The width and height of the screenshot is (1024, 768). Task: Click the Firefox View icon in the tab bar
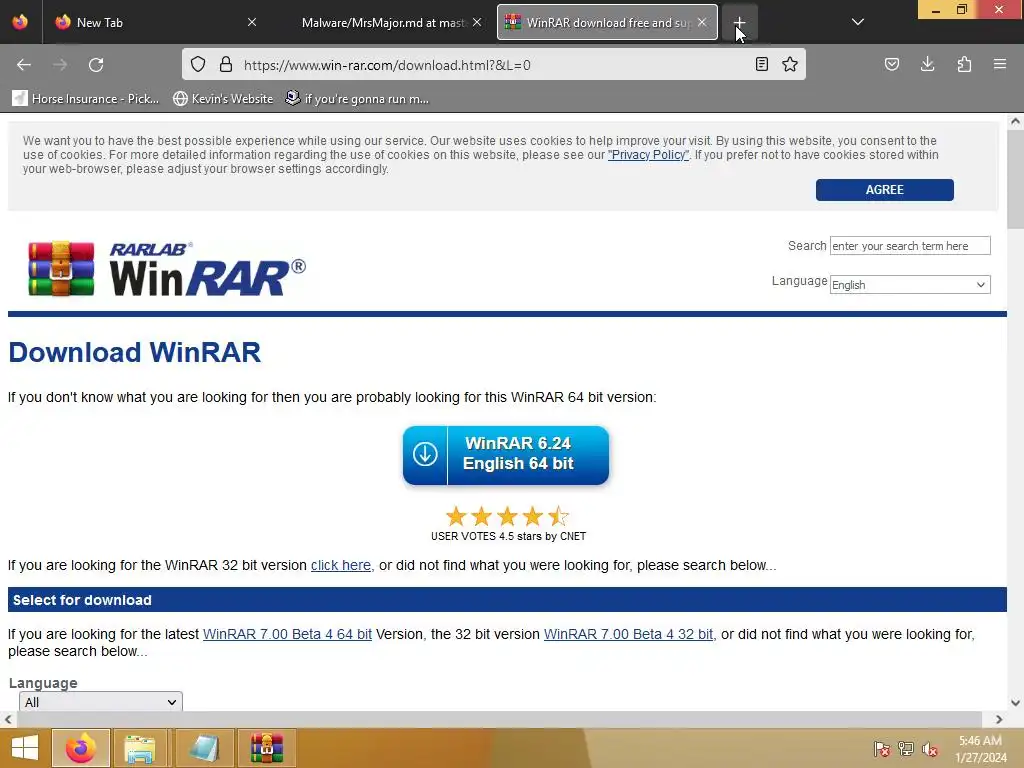(20, 22)
